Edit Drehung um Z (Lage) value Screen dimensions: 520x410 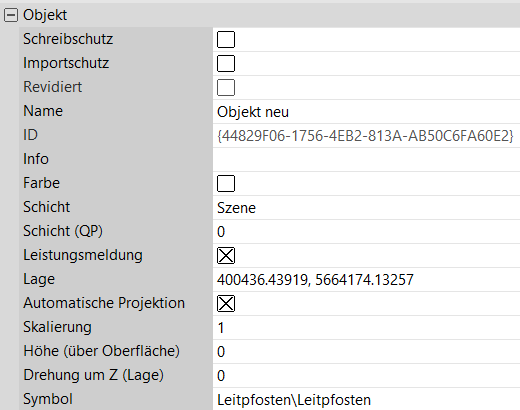tap(366, 376)
